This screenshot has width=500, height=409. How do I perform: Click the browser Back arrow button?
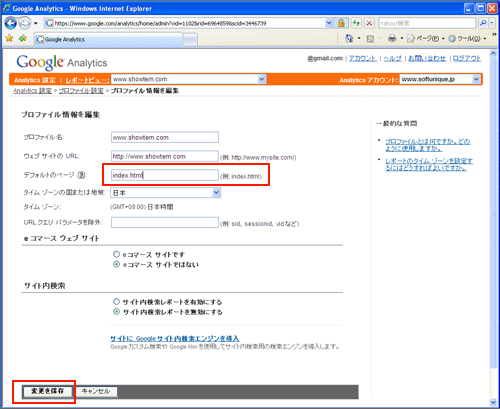[11, 23]
